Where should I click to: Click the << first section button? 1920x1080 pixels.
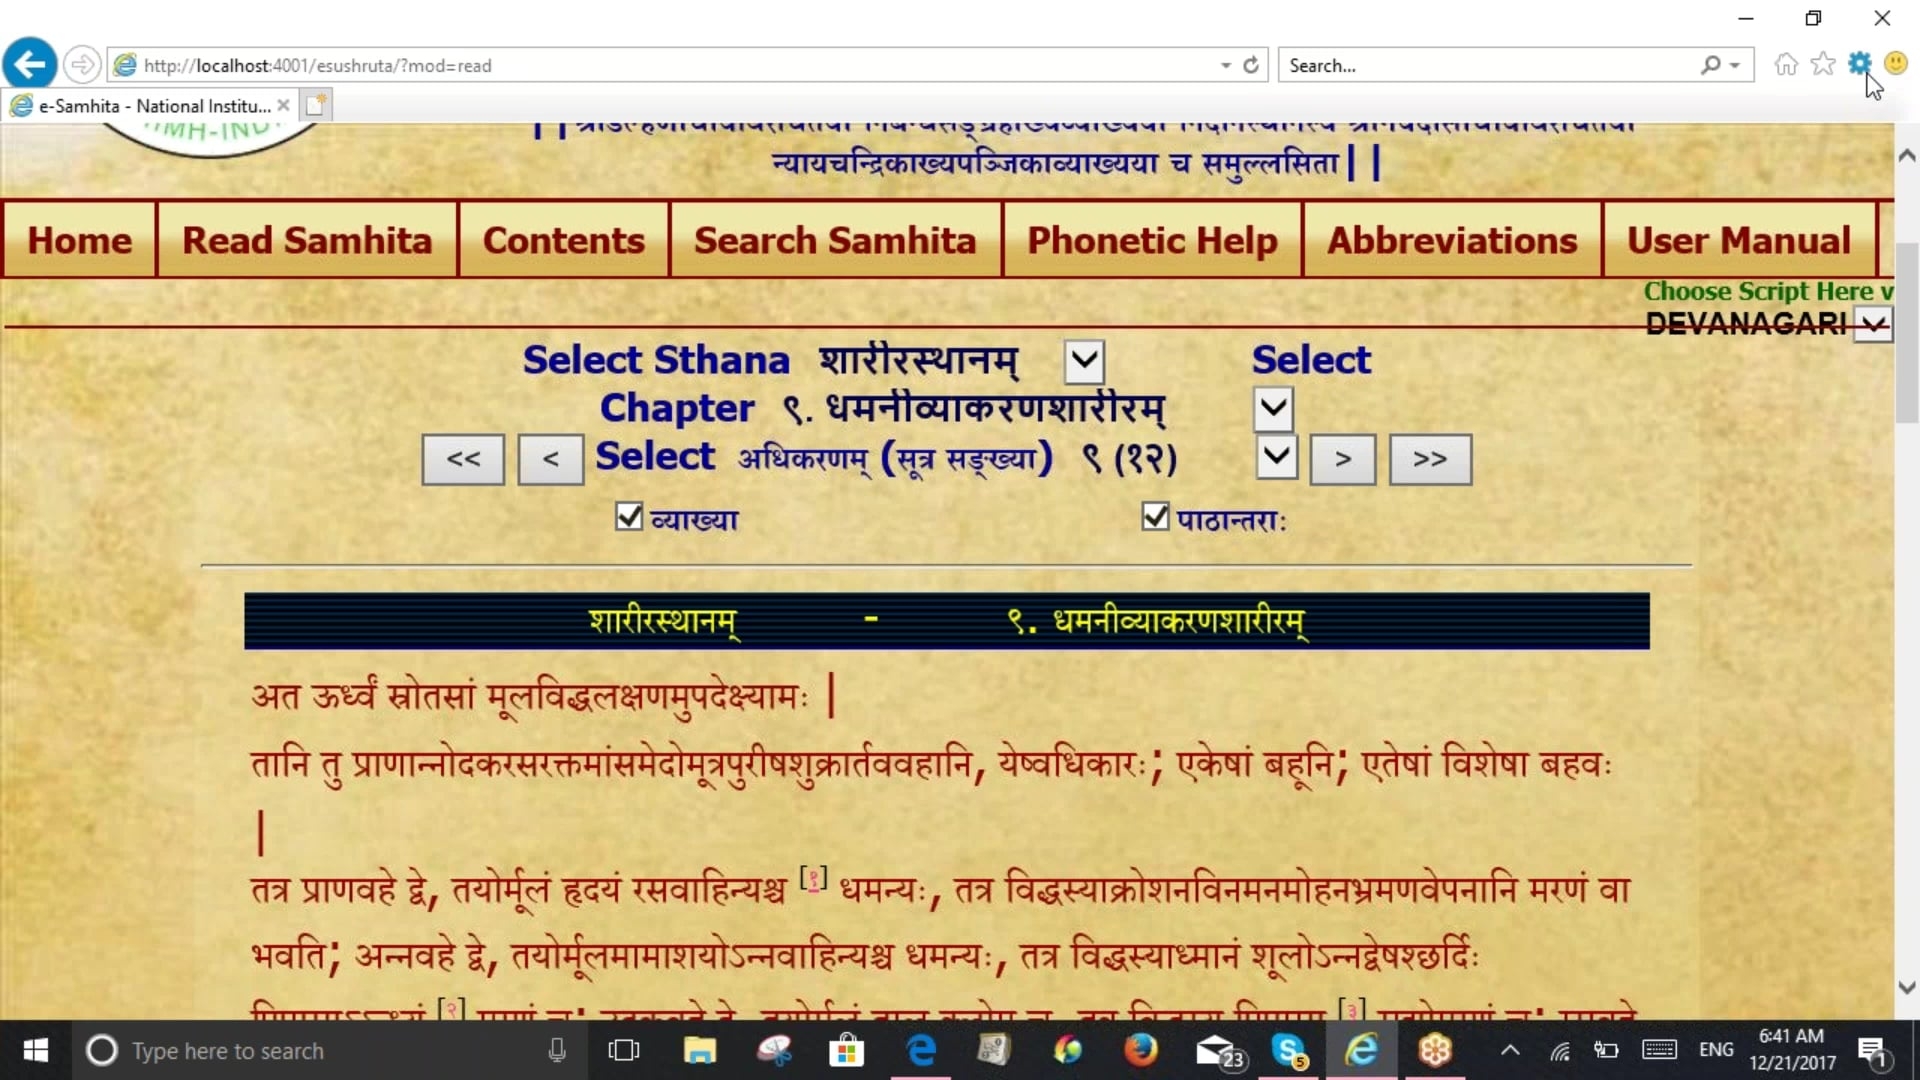(x=463, y=459)
